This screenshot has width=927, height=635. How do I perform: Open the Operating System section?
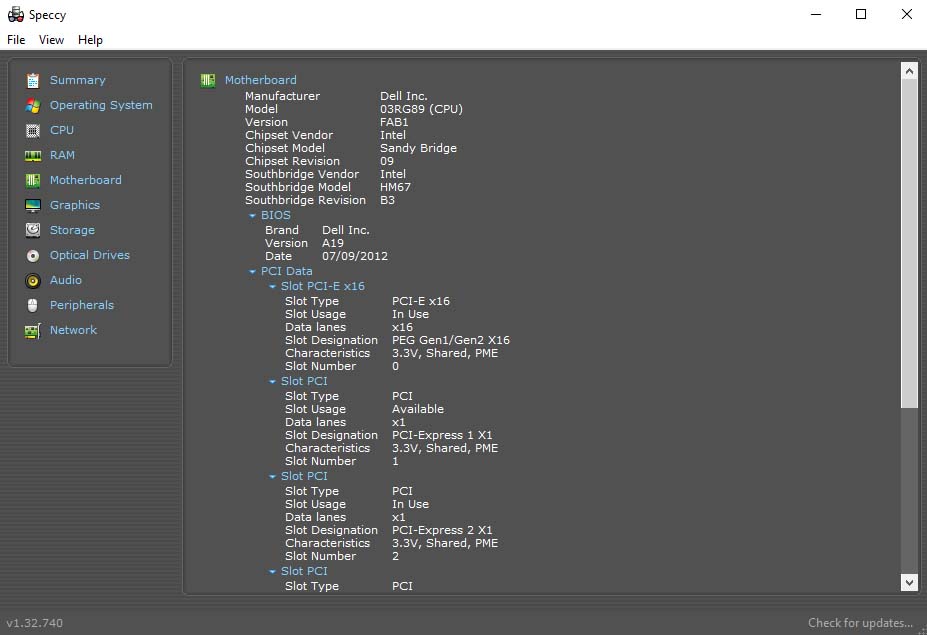click(101, 105)
